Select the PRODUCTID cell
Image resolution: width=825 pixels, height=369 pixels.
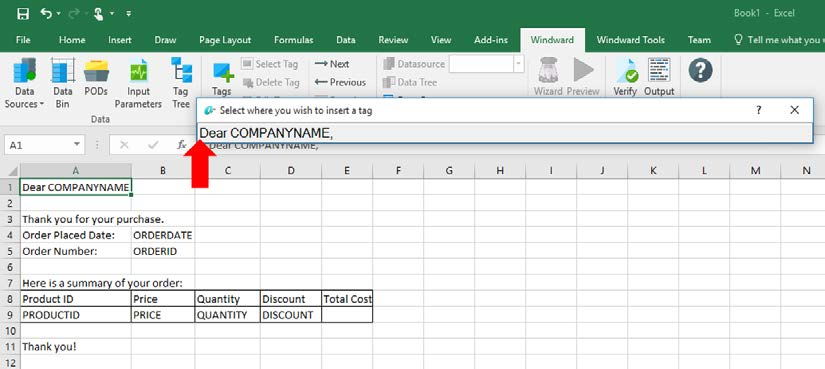pos(76,315)
